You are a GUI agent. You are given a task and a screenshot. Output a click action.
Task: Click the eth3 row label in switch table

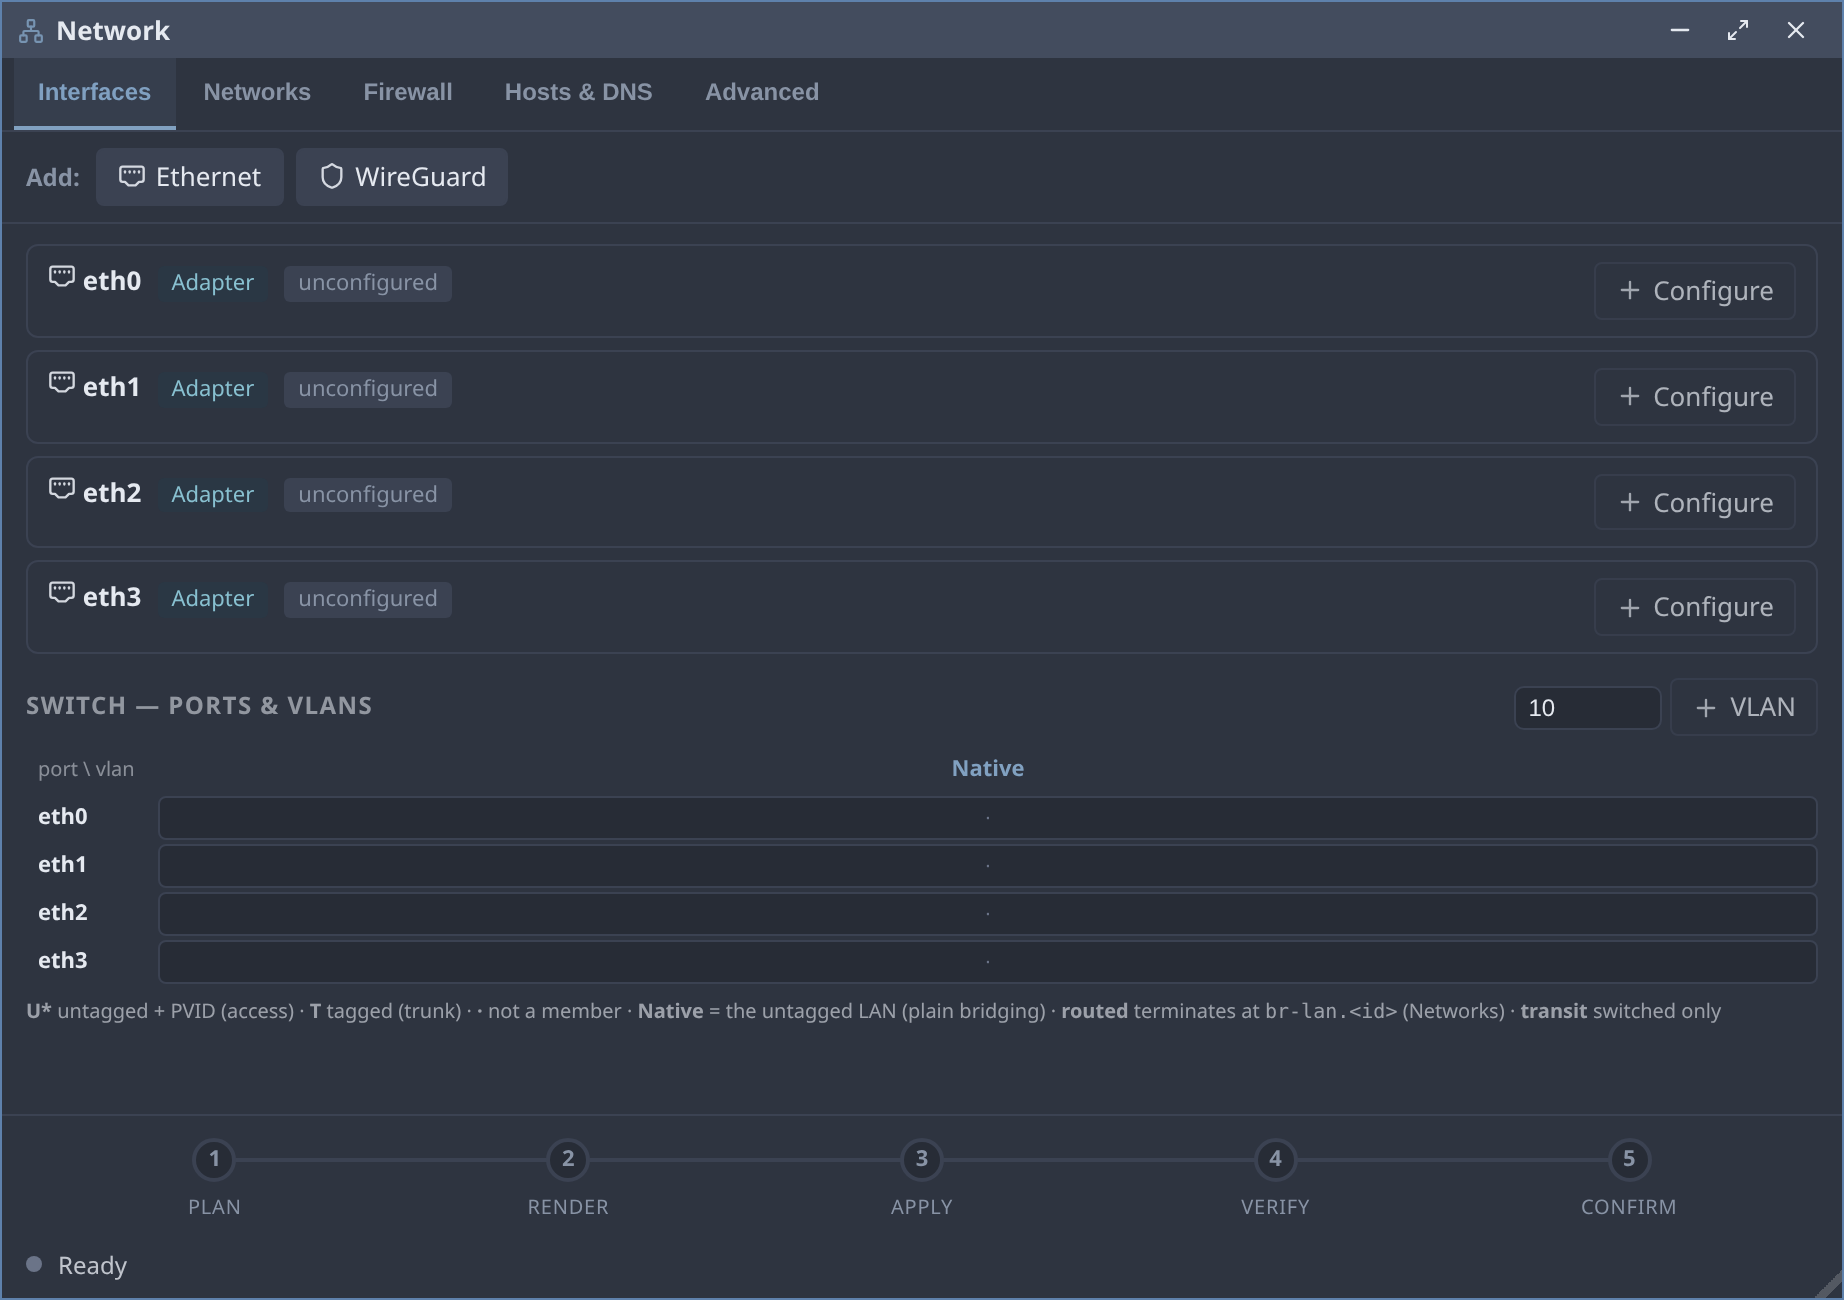click(x=63, y=961)
